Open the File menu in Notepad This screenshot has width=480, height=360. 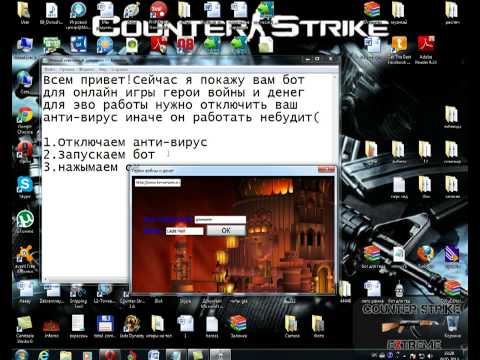click(x=49, y=69)
